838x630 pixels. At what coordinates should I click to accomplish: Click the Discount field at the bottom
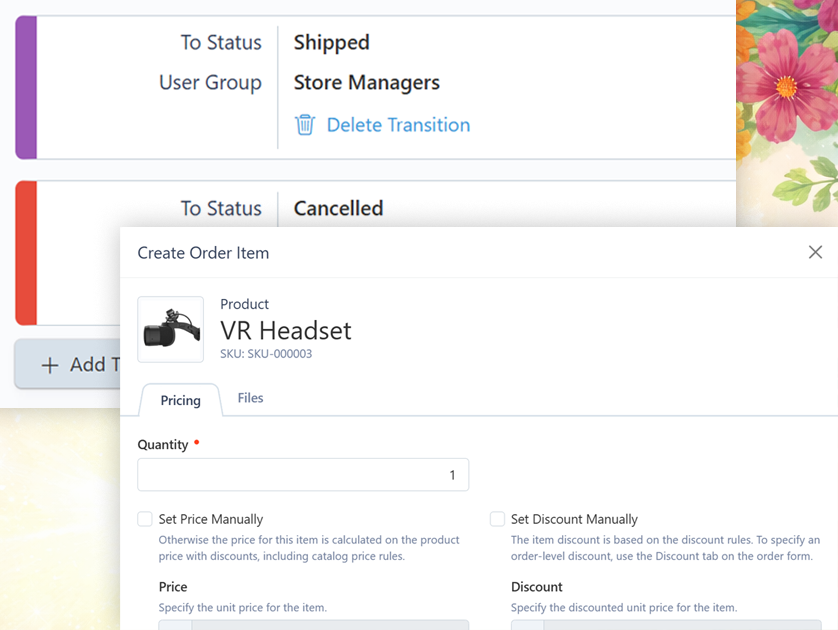click(x=666, y=624)
